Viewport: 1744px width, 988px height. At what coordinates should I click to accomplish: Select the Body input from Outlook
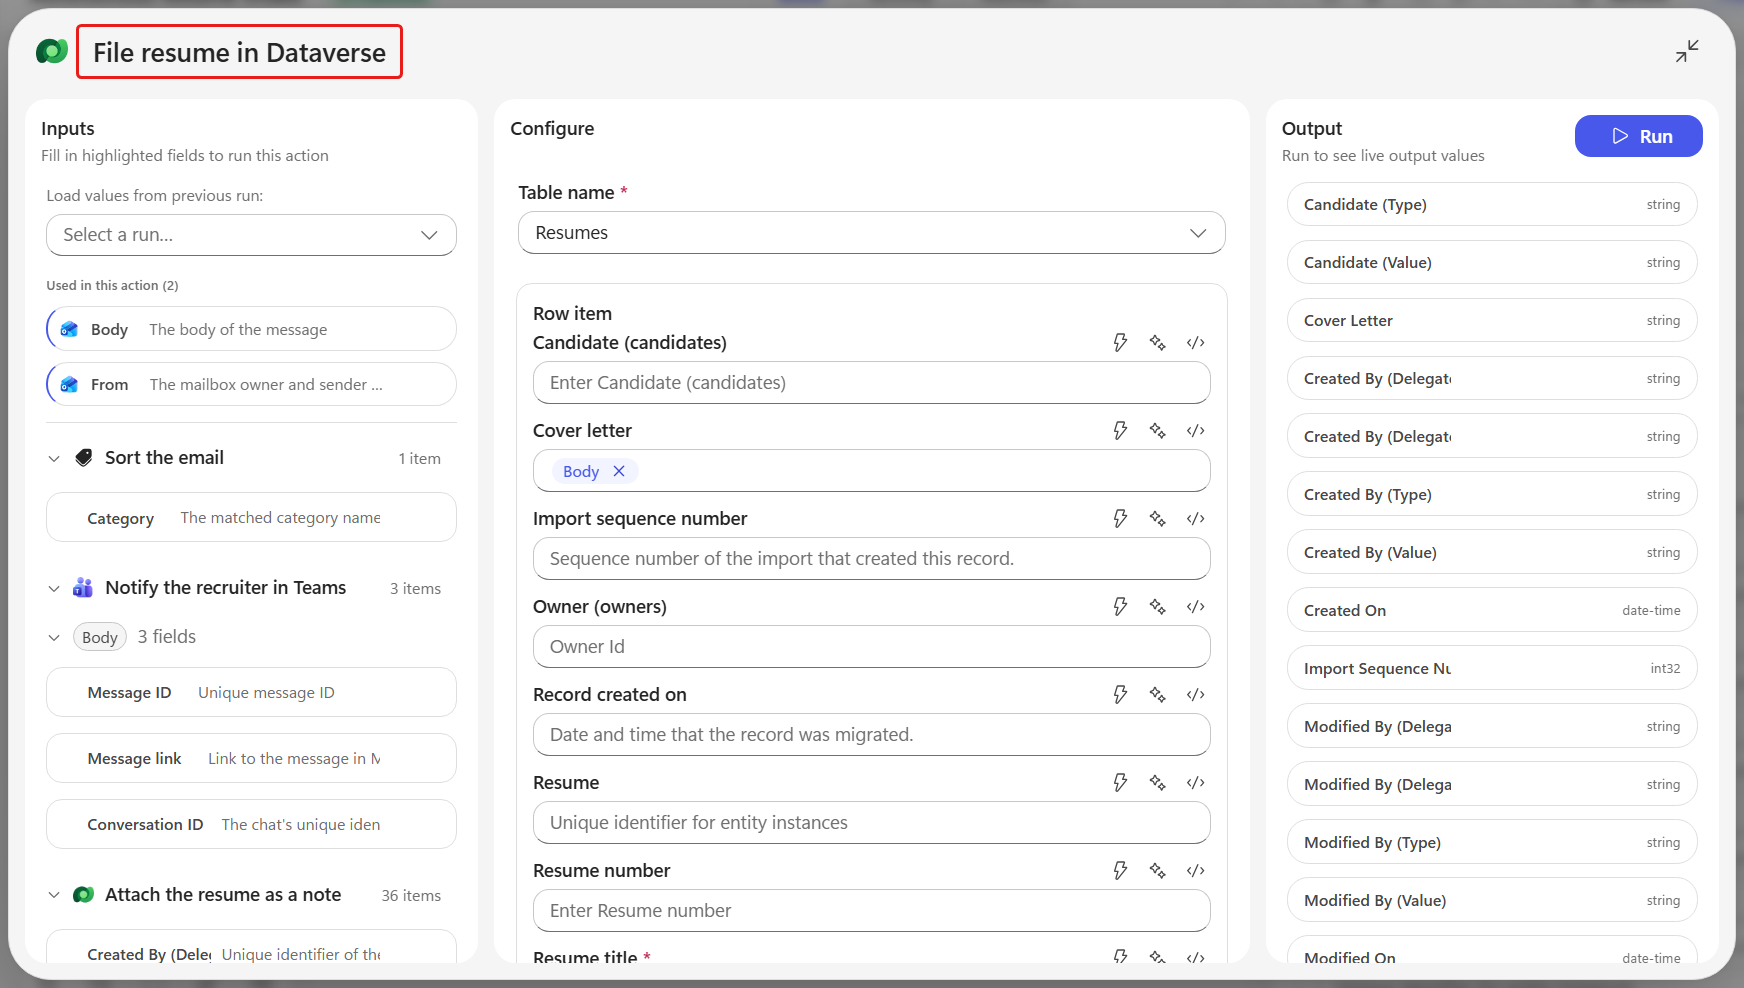click(251, 329)
